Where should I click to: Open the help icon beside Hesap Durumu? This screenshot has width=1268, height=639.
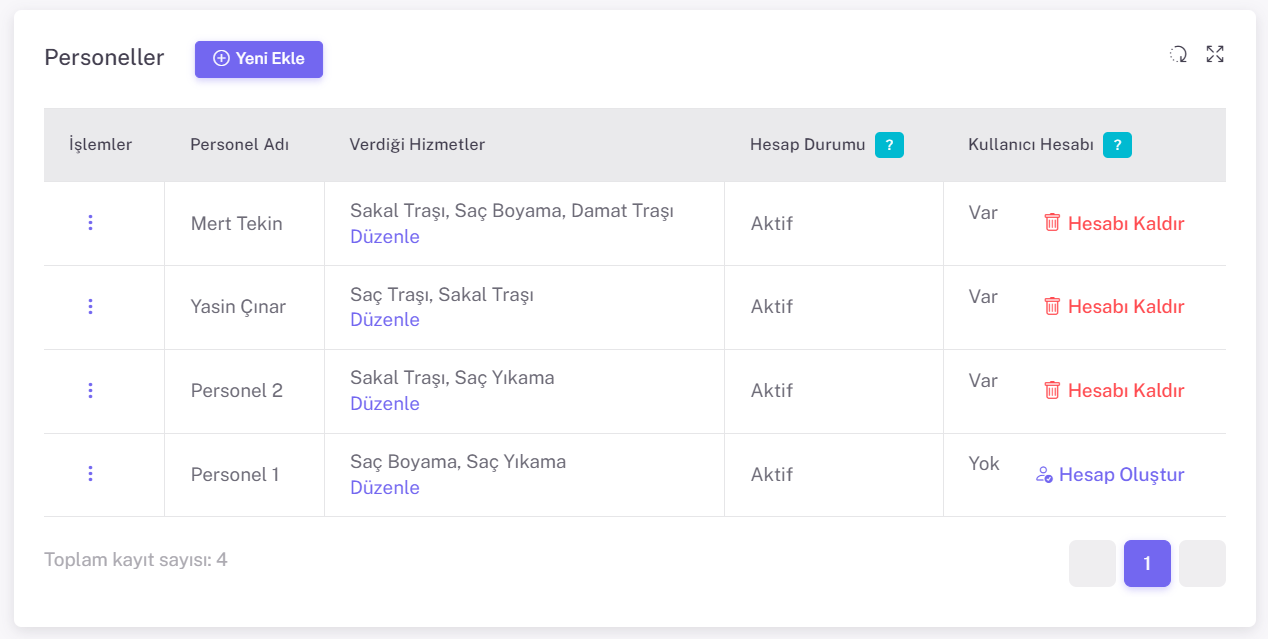click(889, 145)
